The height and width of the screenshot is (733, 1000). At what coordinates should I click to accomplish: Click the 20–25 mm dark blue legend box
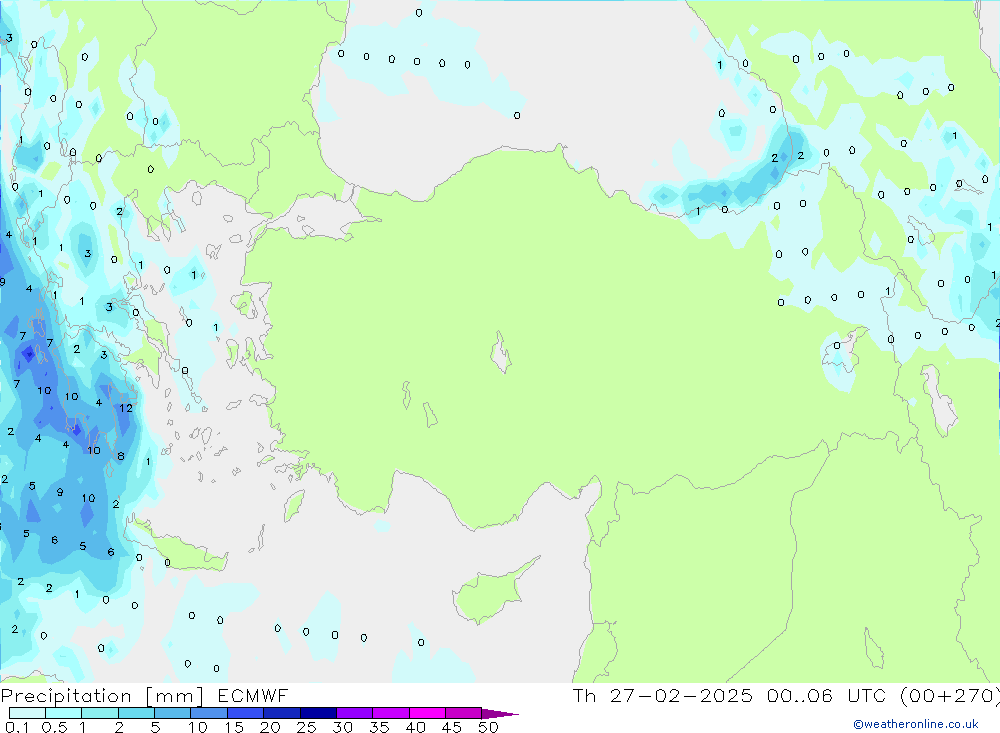[281, 713]
